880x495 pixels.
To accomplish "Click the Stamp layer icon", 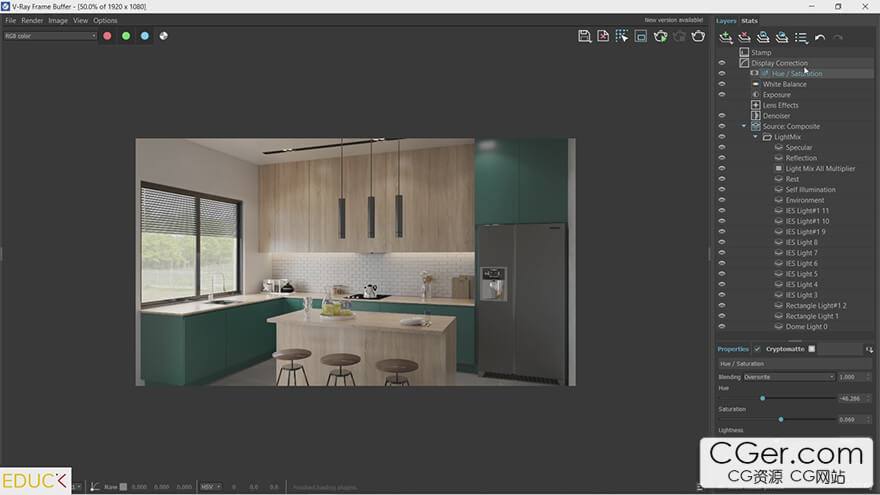I will pyautogui.click(x=744, y=52).
